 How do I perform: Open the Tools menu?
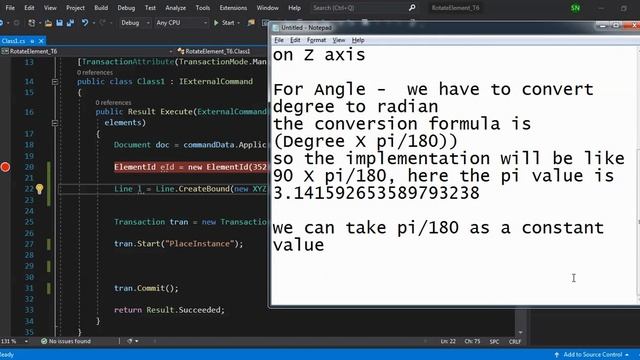202,8
